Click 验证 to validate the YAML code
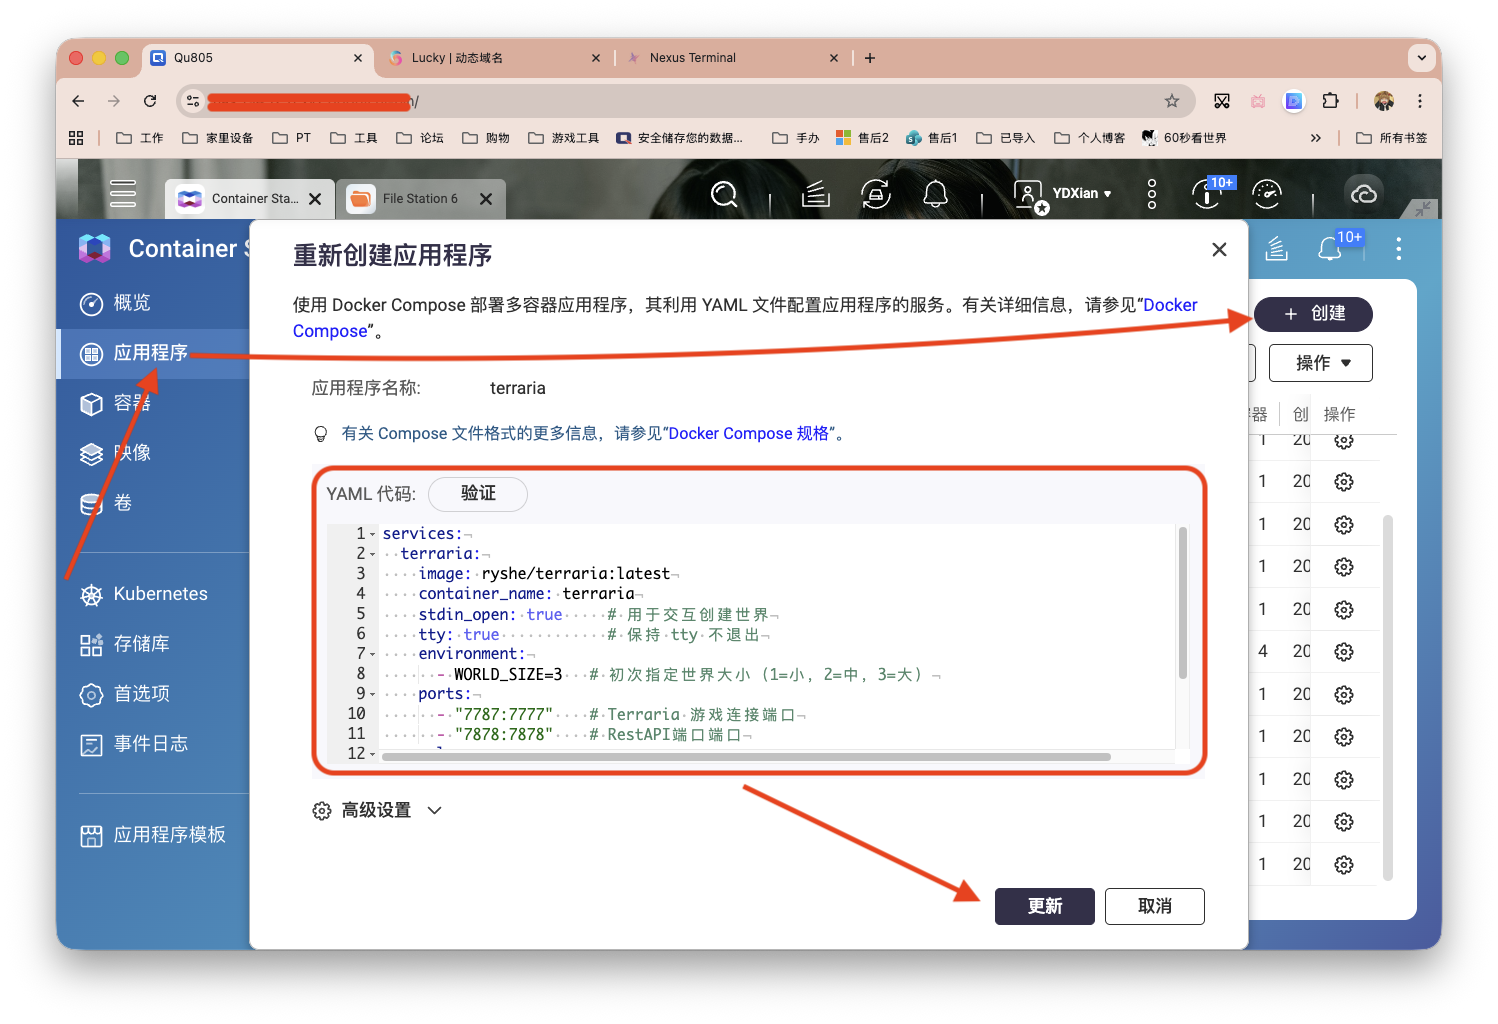Image resolution: width=1498 pixels, height=1024 pixels. click(x=477, y=493)
